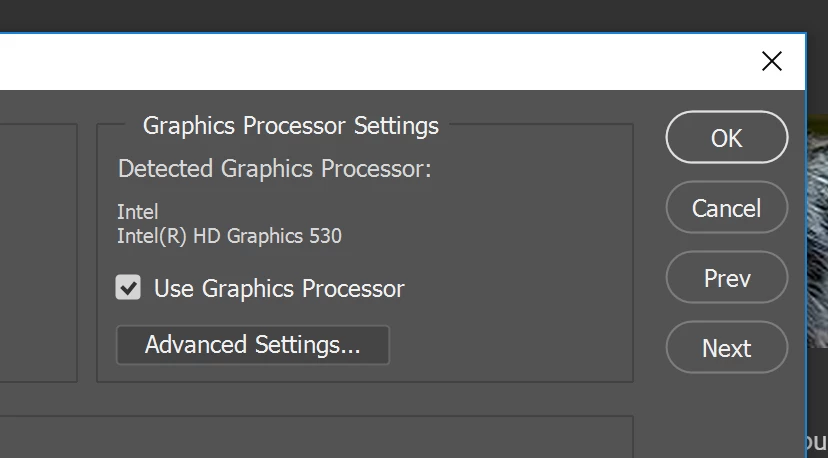Viewport: 828px width, 458px height.
Task: Click the Intel(R) HD Graphics 530 text
Action: click(229, 236)
